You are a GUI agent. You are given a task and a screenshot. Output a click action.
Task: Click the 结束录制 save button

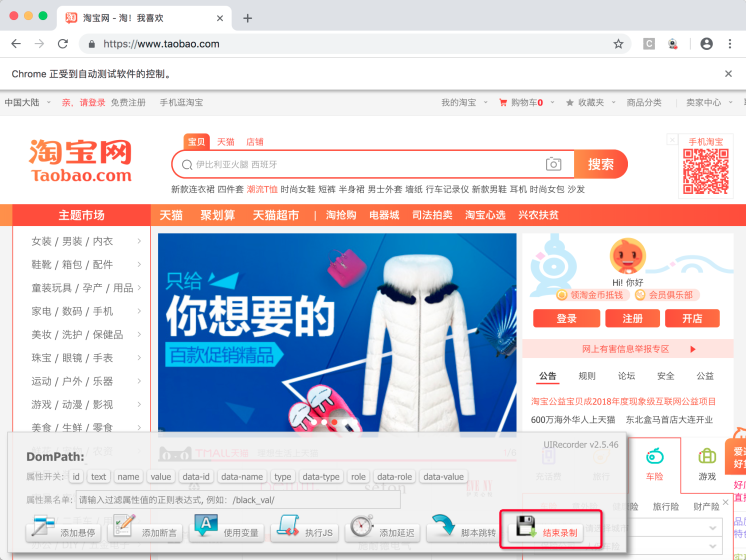point(546,528)
